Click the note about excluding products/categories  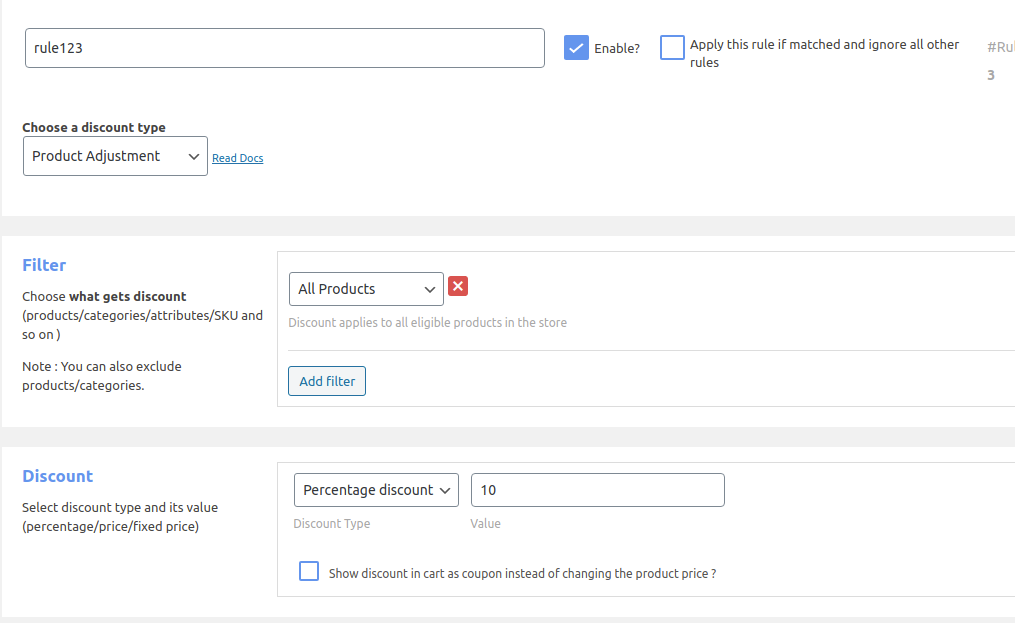tap(102, 376)
